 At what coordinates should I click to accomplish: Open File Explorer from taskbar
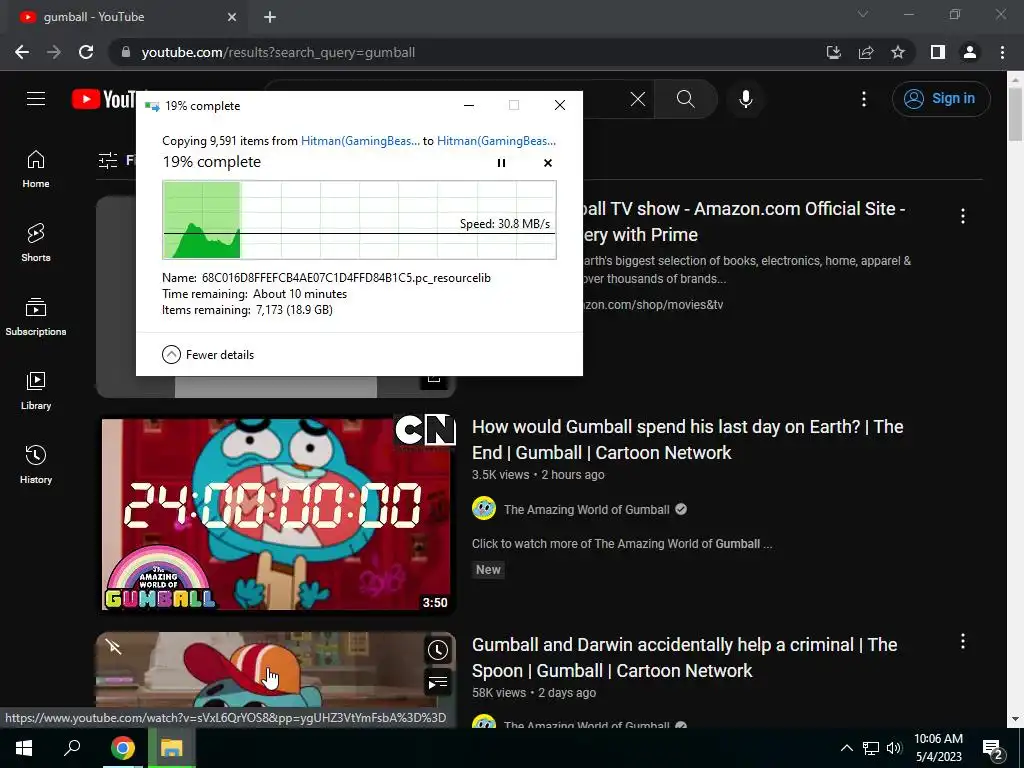[x=172, y=748]
